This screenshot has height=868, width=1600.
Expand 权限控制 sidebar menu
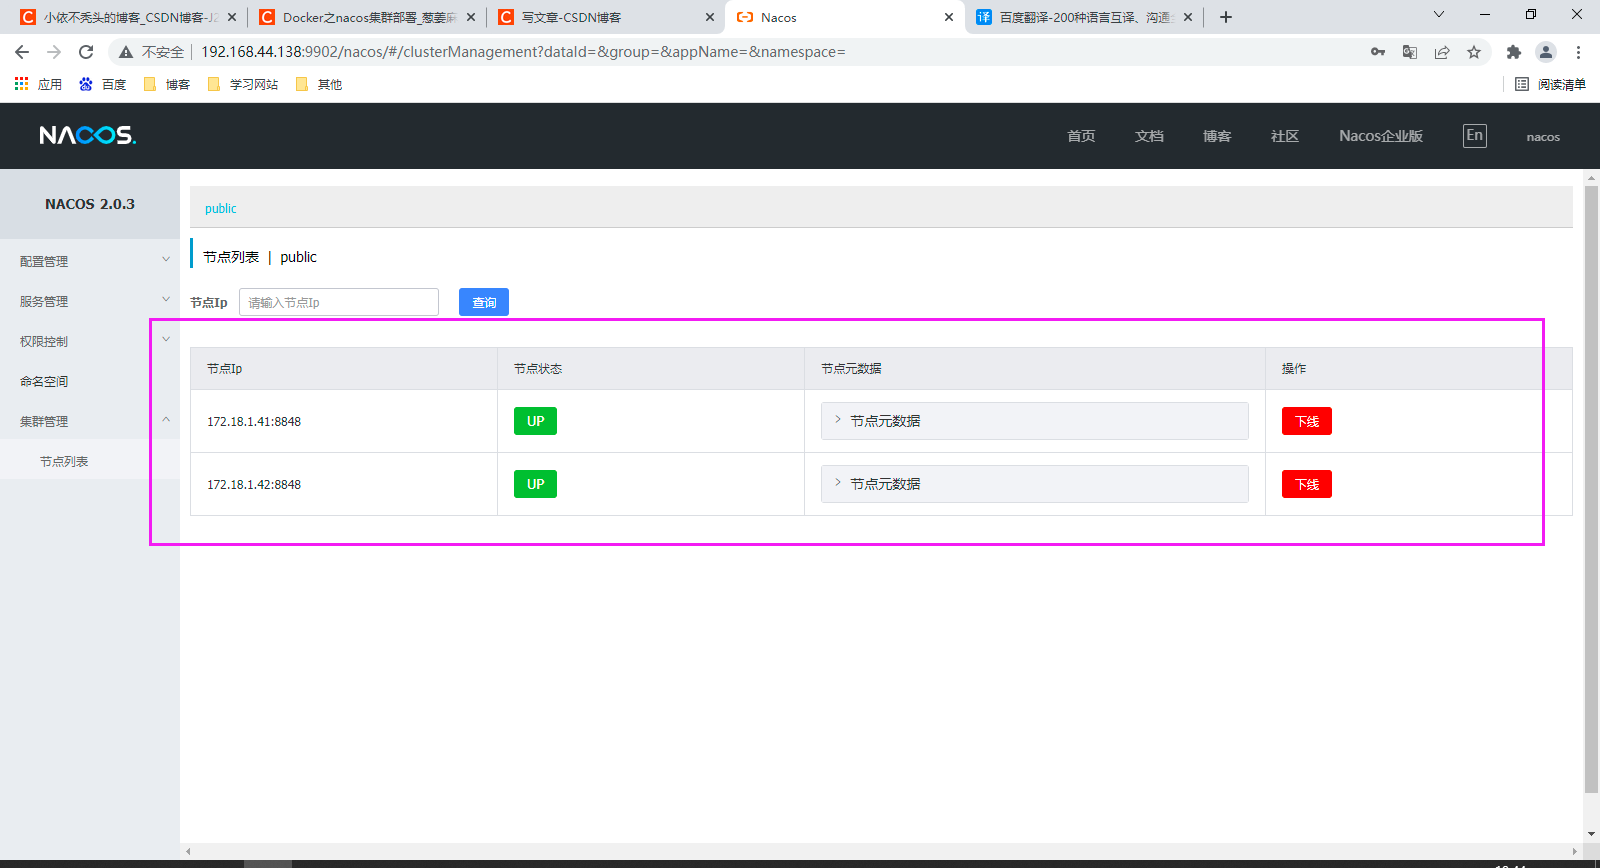pyautogui.click(x=90, y=341)
